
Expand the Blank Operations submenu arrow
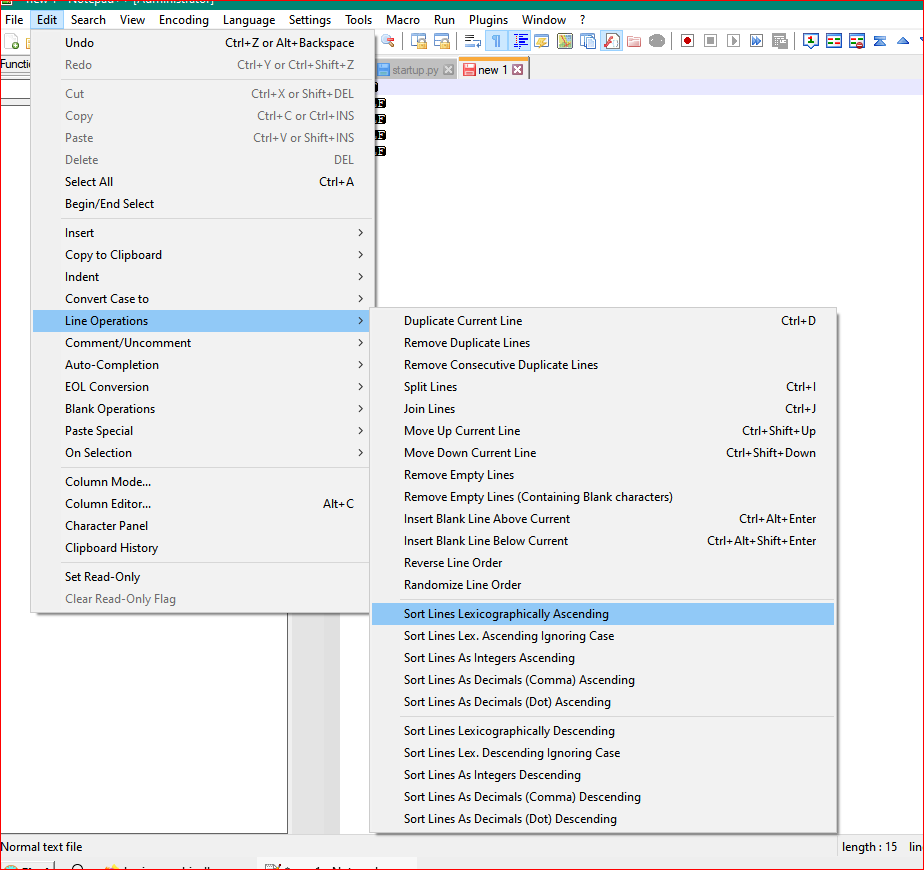click(x=361, y=408)
